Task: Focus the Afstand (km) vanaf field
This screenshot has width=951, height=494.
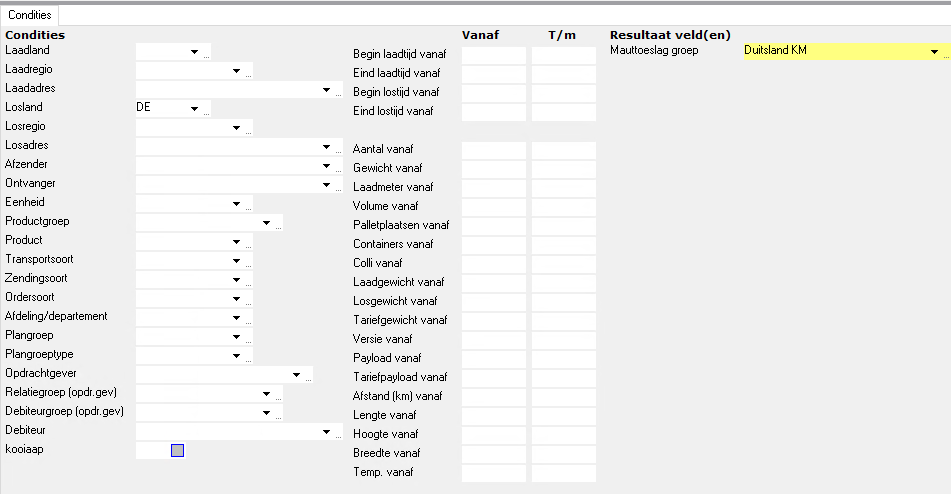Action: 493,397
